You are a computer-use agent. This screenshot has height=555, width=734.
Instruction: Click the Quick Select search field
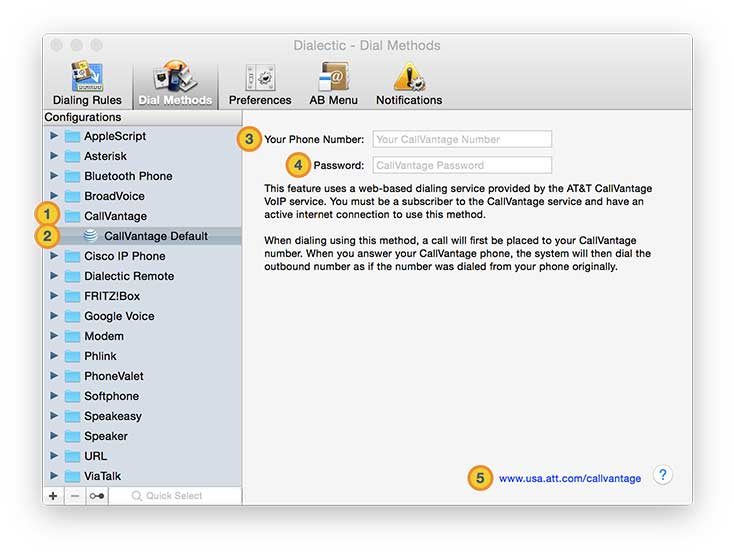point(175,496)
